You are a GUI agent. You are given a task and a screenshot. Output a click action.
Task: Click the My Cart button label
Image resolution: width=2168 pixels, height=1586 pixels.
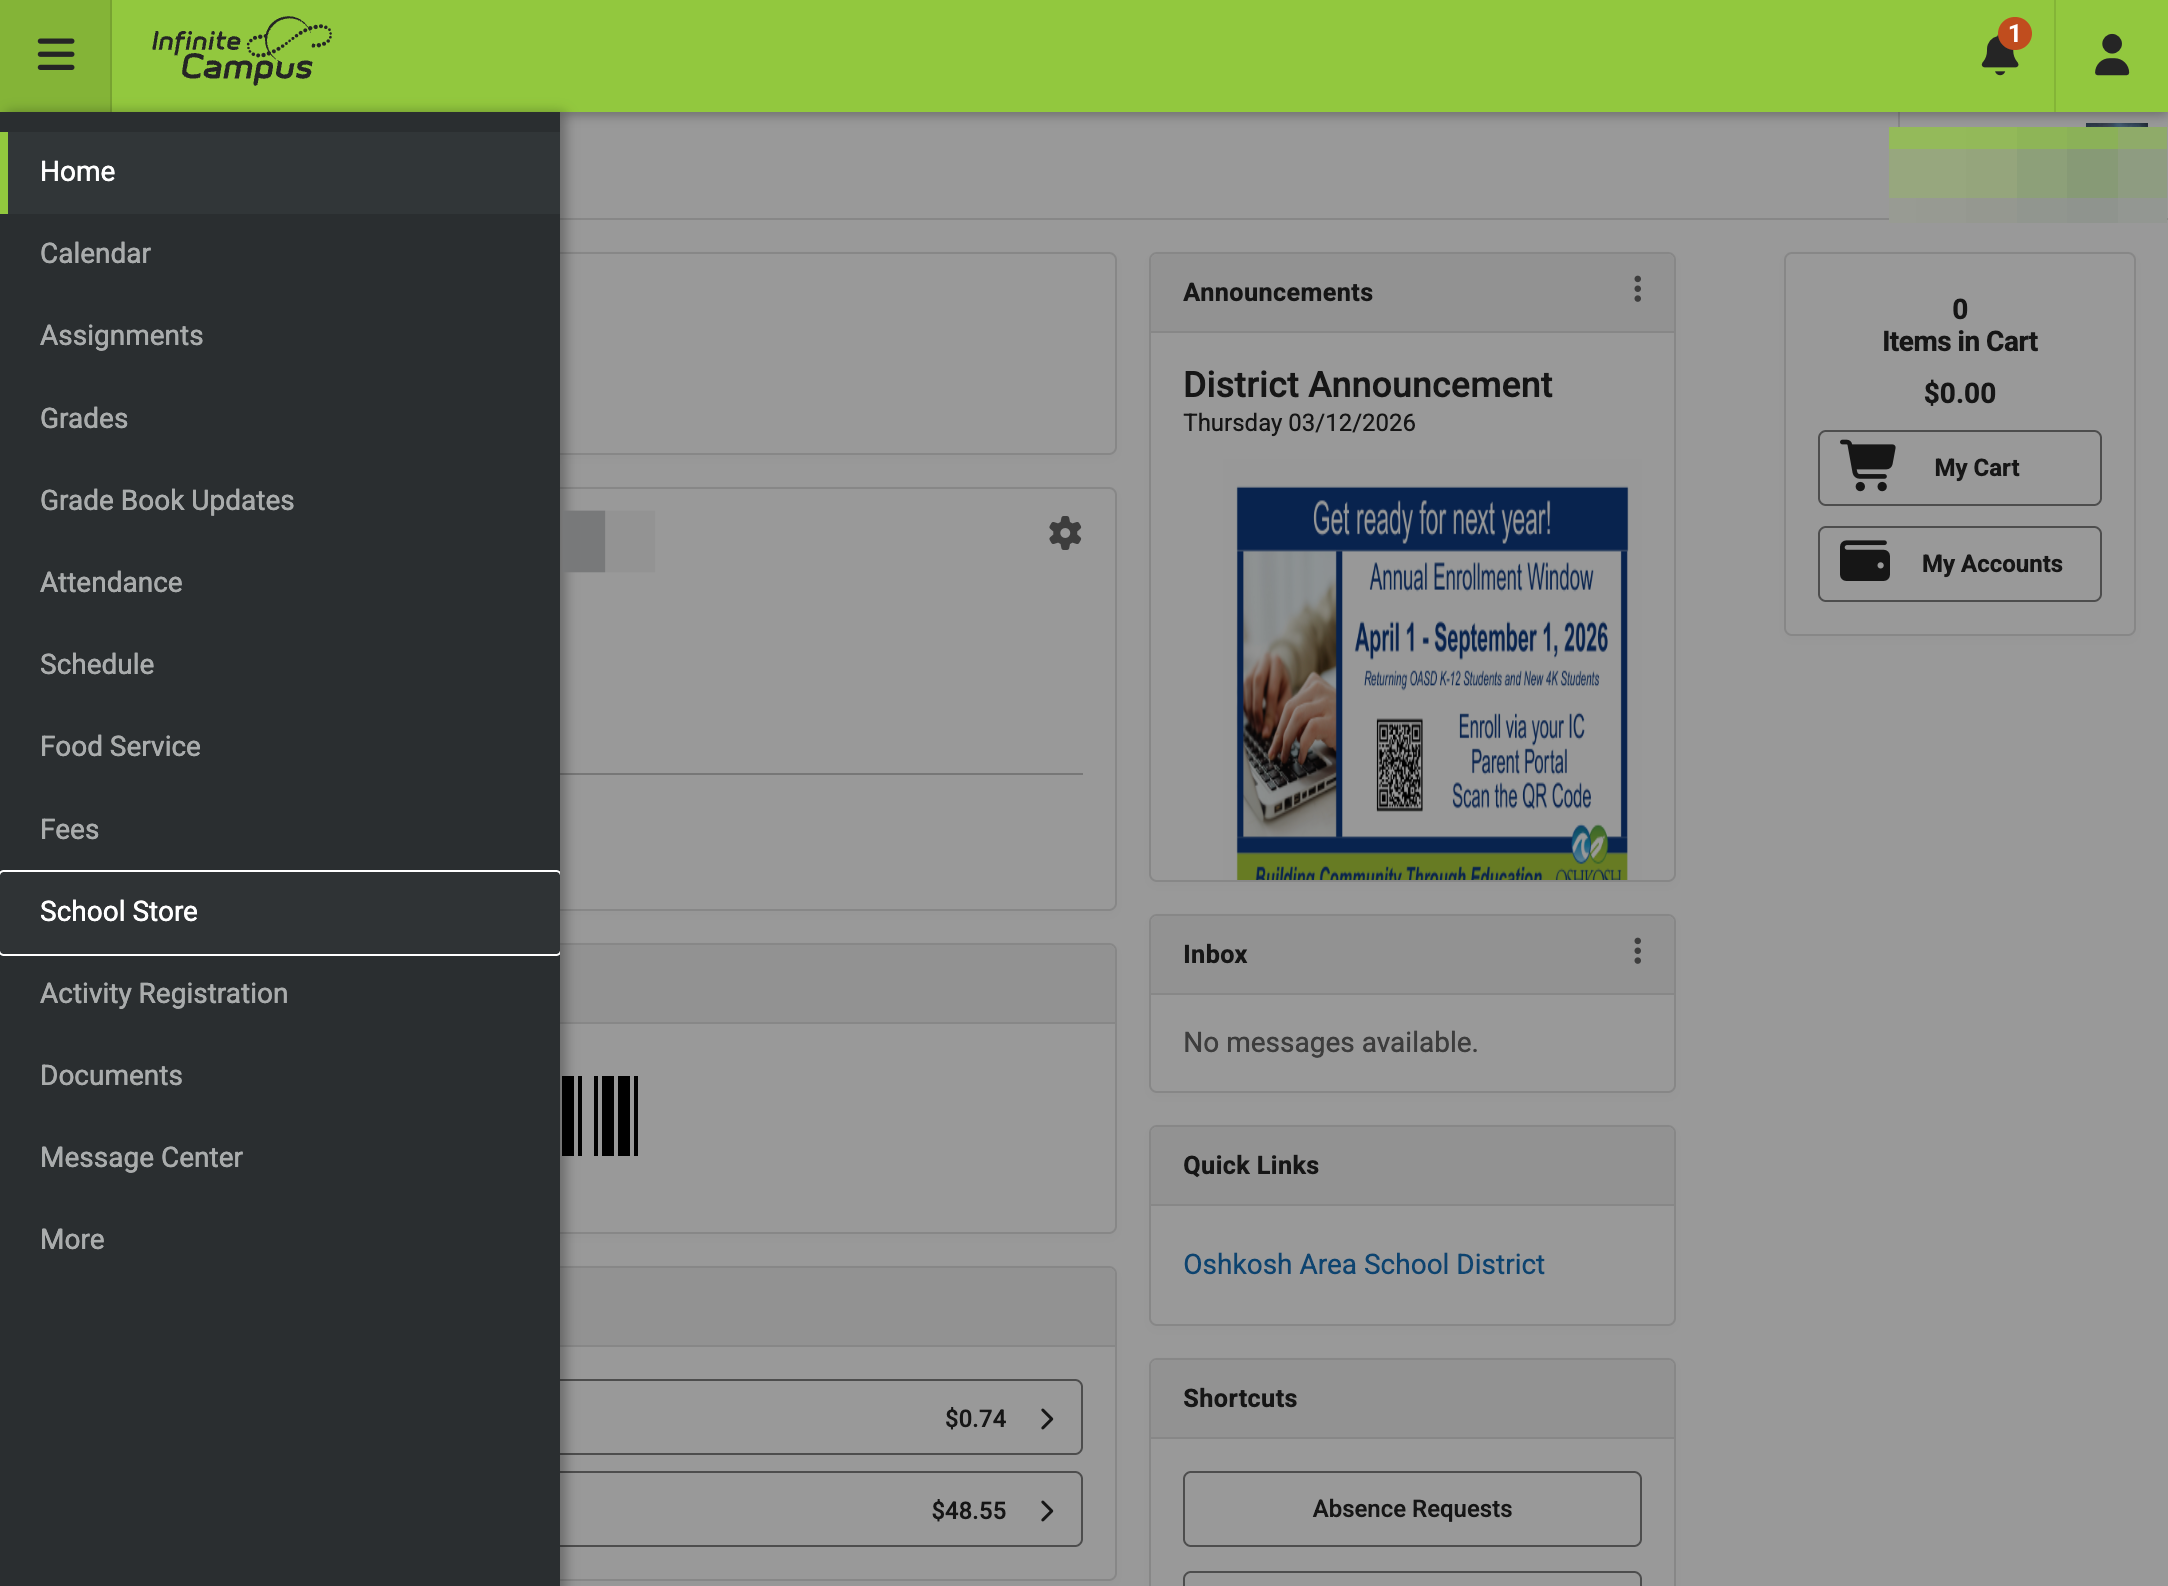click(1976, 468)
